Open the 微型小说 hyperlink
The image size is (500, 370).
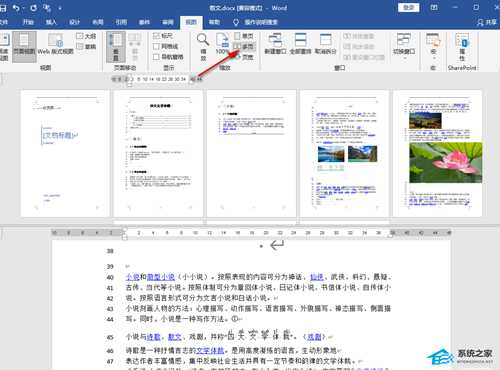(161, 277)
